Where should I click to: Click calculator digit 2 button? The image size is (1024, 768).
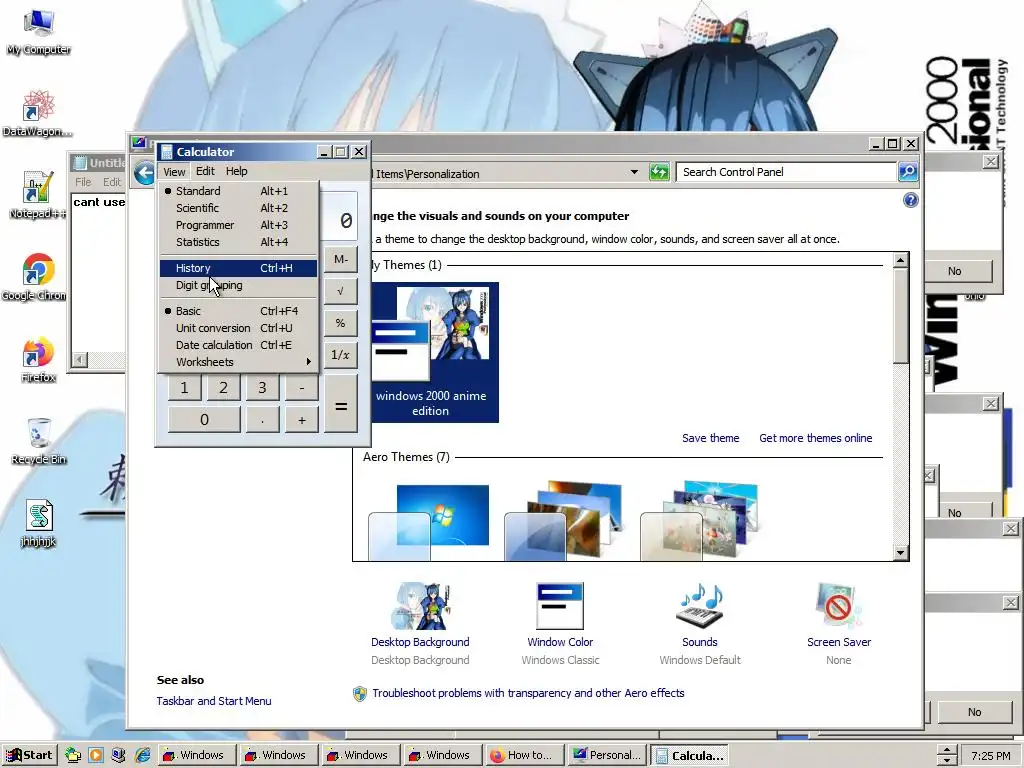click(x=223, y=388)
